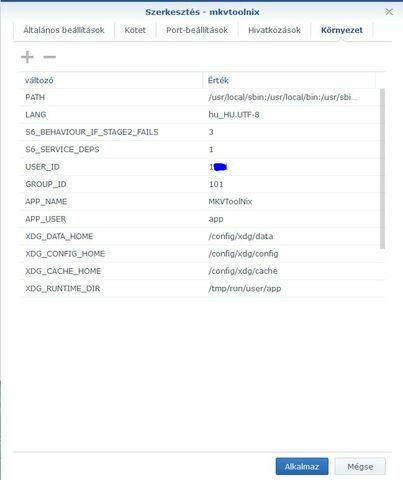
Task: Apply changes with the Alkalmaz button
Action: click(x=302, y=466)
